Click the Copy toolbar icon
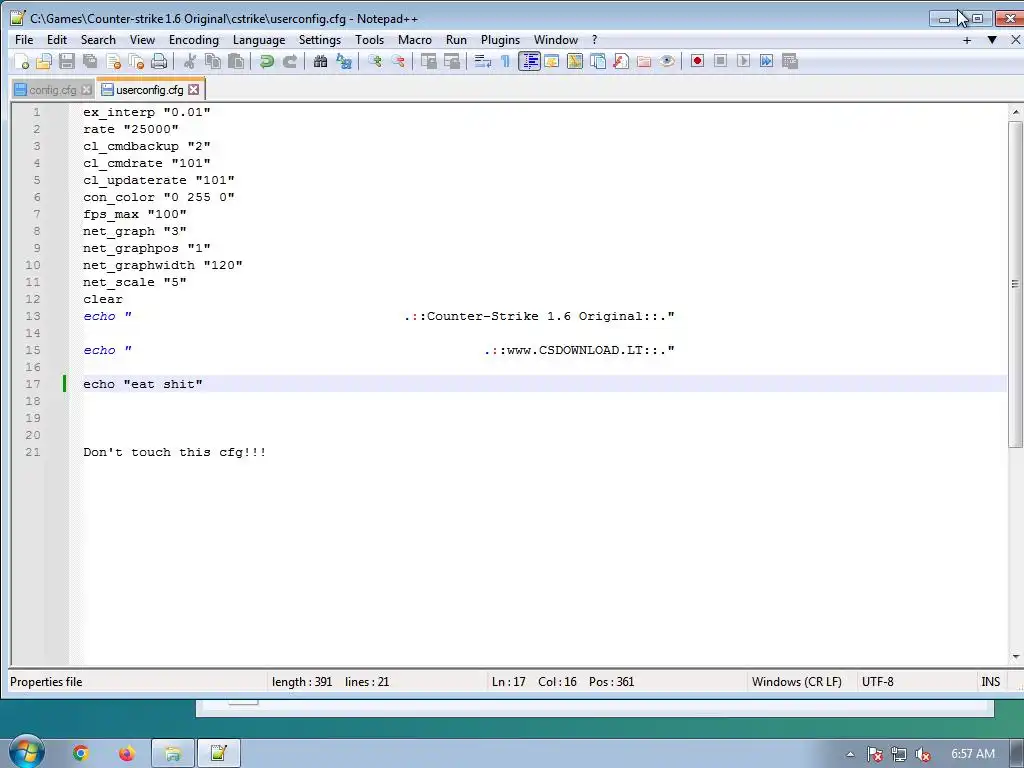Screen dimensions: 1024x768 [213, 61]
